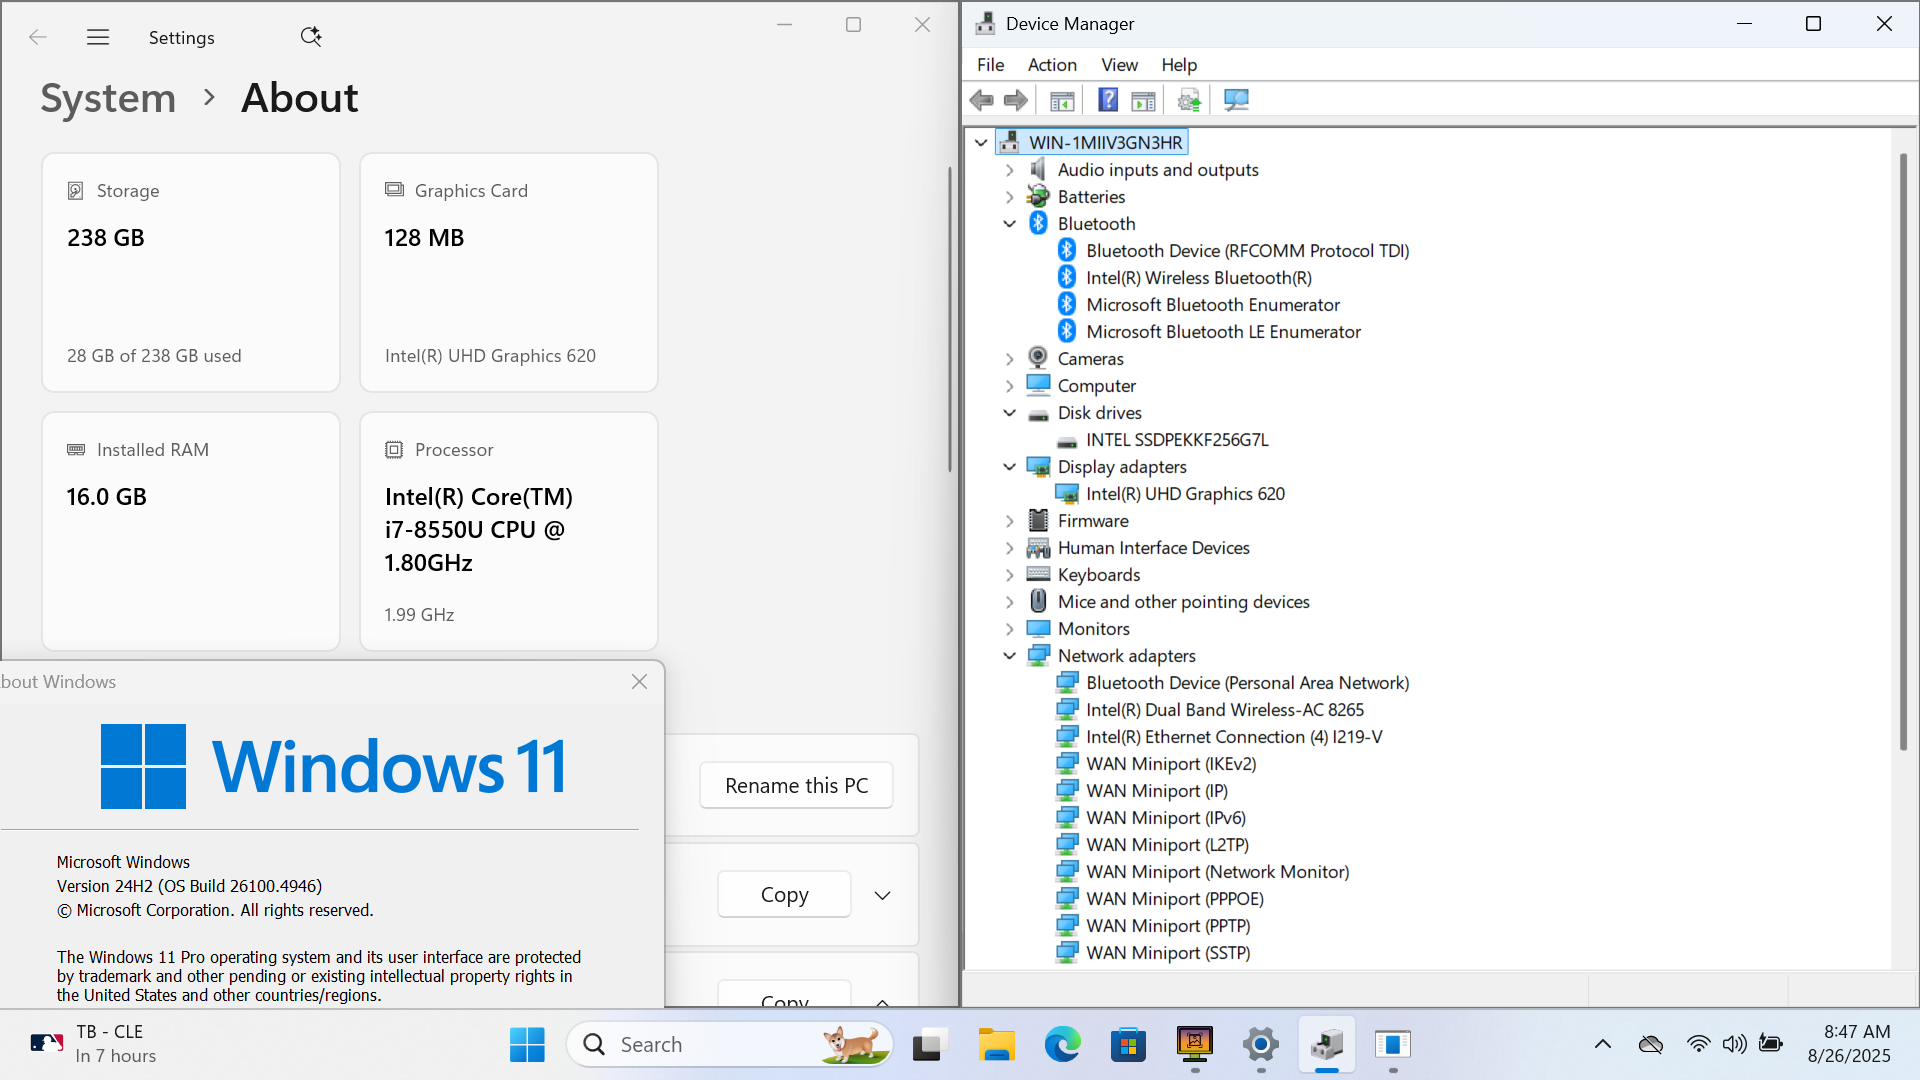1920x1080 pixels.
Task: Open the TB - CLE sports widget
Action: [x=95, y=1044]
